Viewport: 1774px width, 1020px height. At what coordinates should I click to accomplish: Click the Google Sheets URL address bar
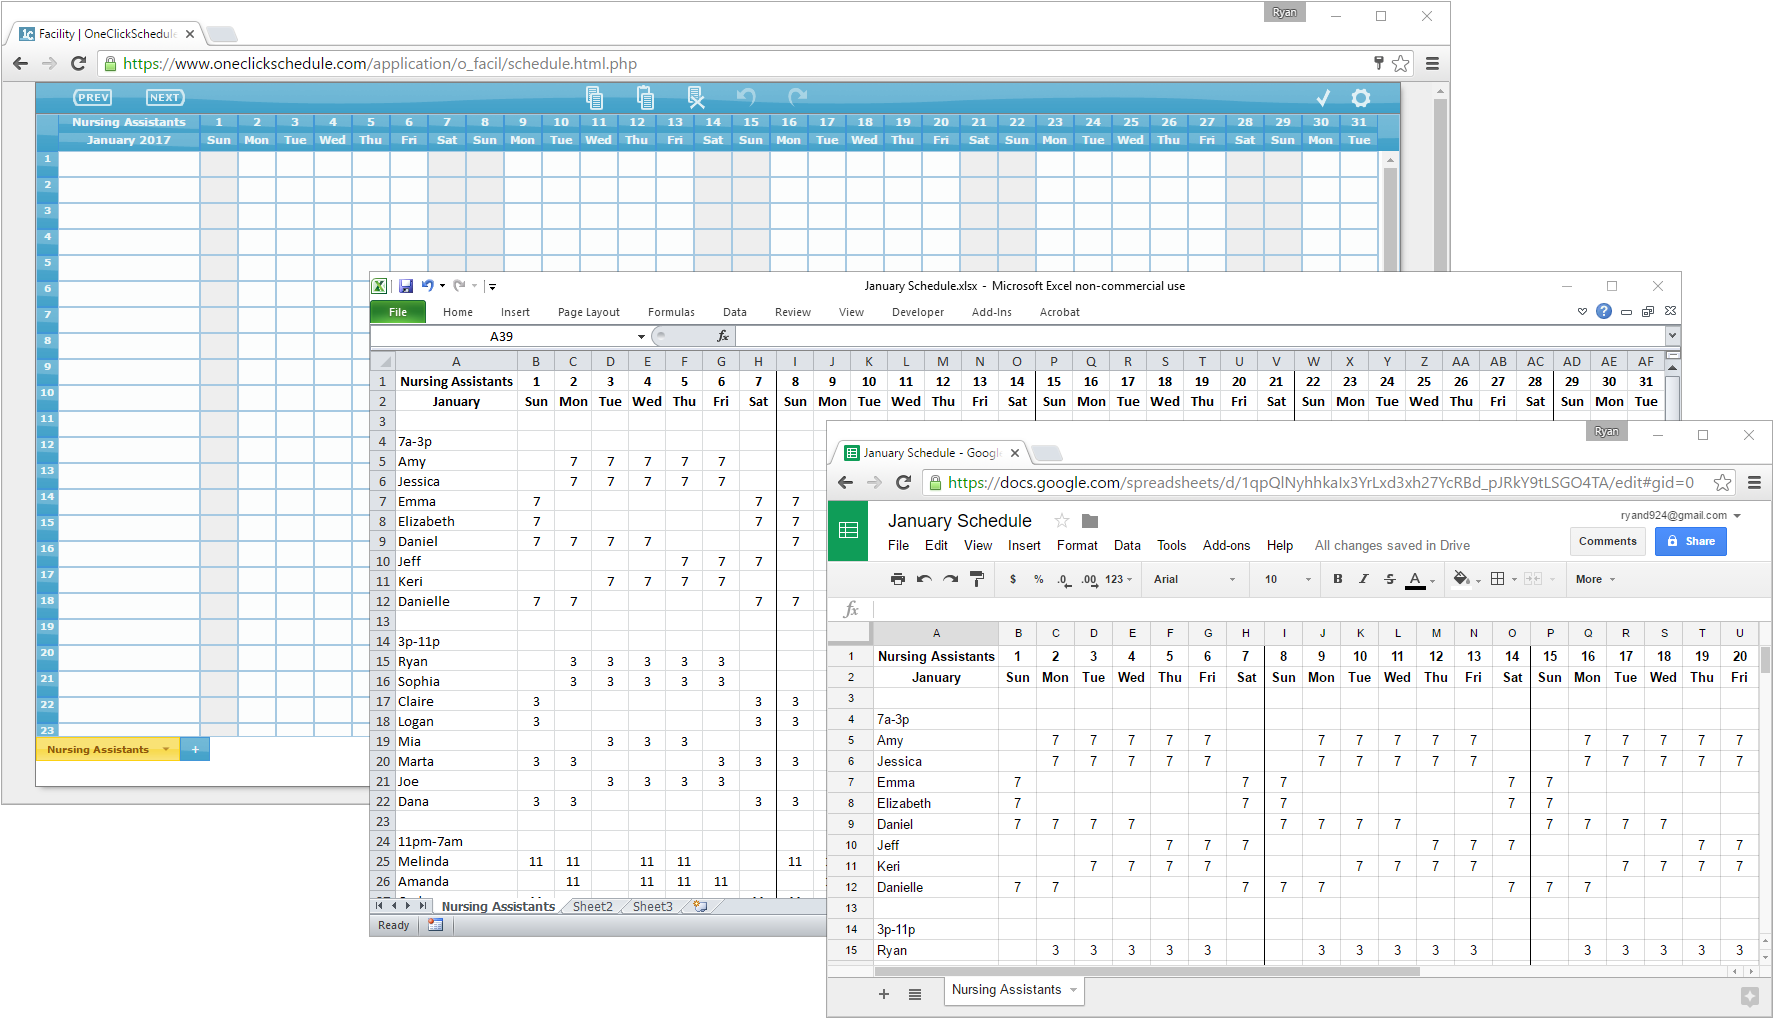[x=1322, y=482]
